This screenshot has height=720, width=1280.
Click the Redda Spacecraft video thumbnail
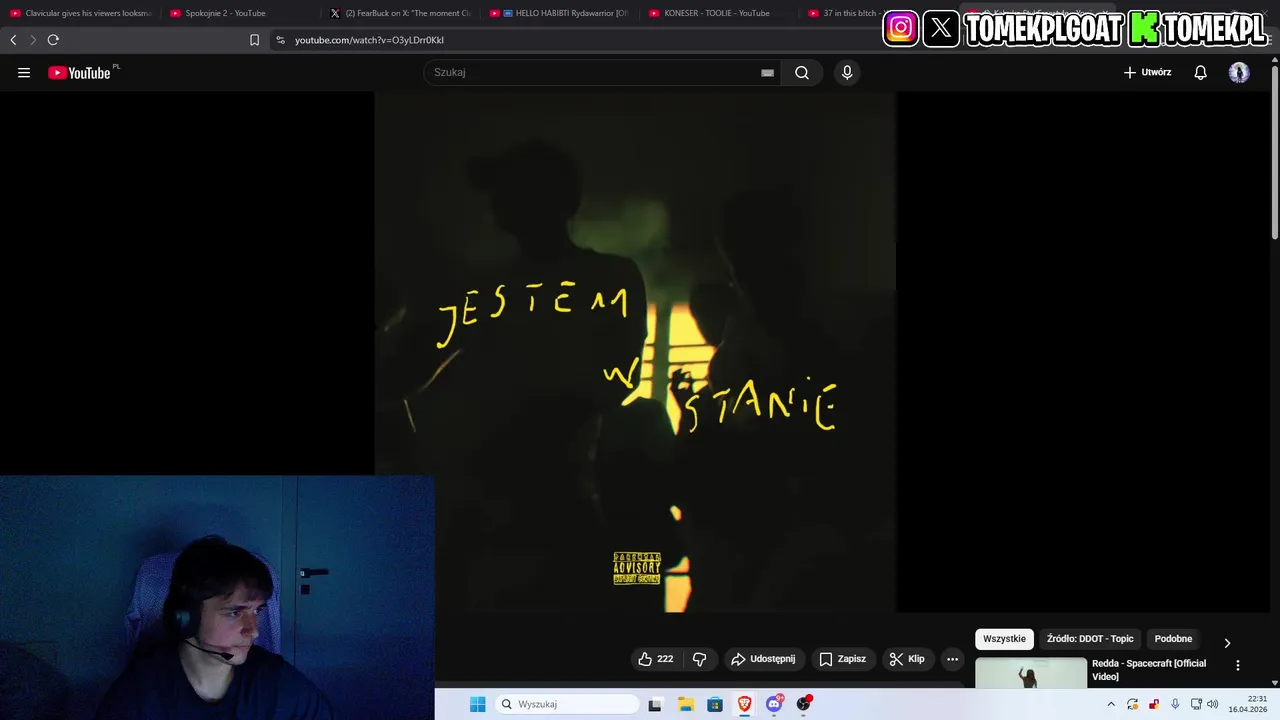[x=1031, y=672]
